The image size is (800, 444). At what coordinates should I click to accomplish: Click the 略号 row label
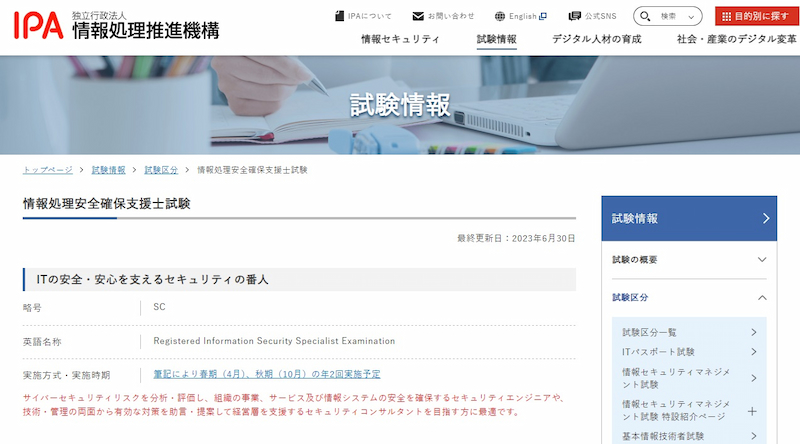click(32, 308)
